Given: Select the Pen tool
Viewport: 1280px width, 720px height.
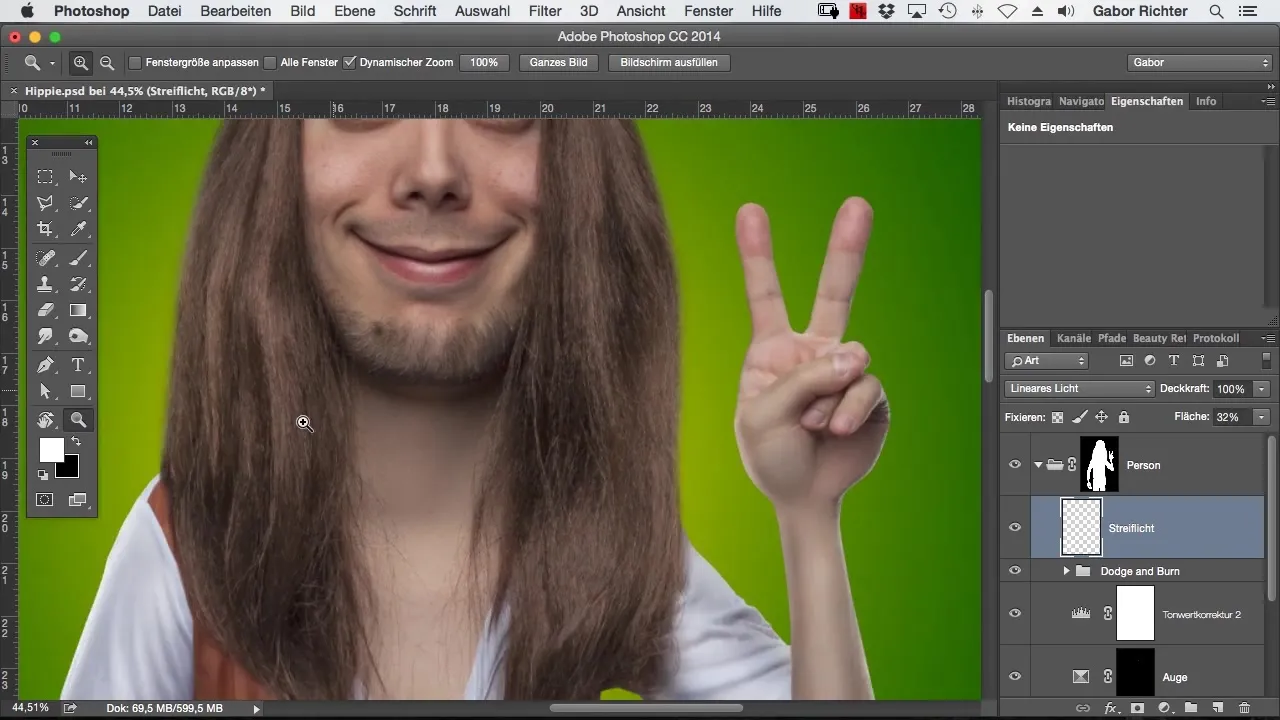Looking at the screenshot, I should (46, 365).
